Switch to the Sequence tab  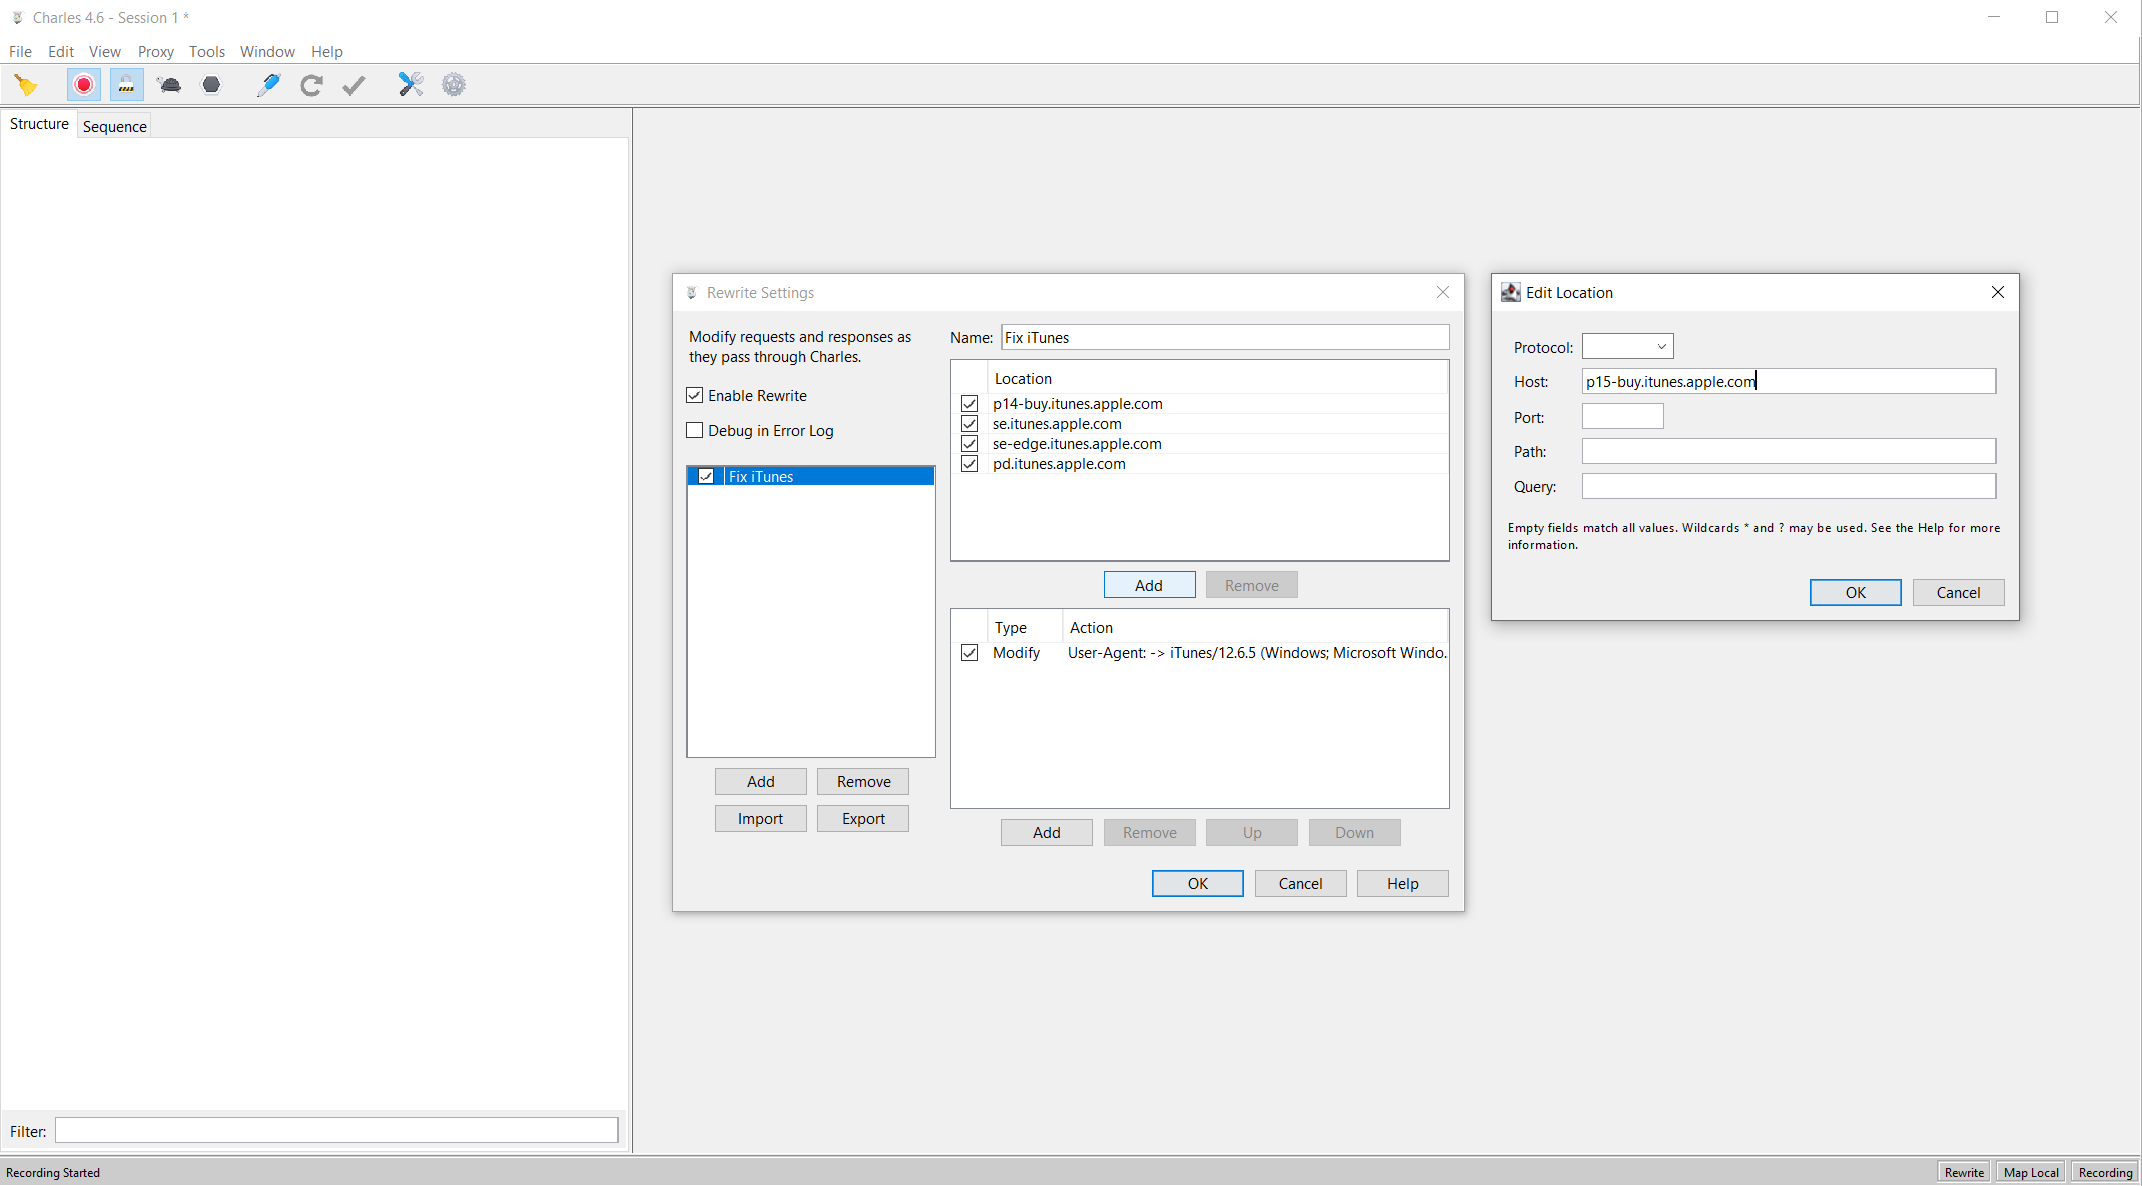(114, 126)
